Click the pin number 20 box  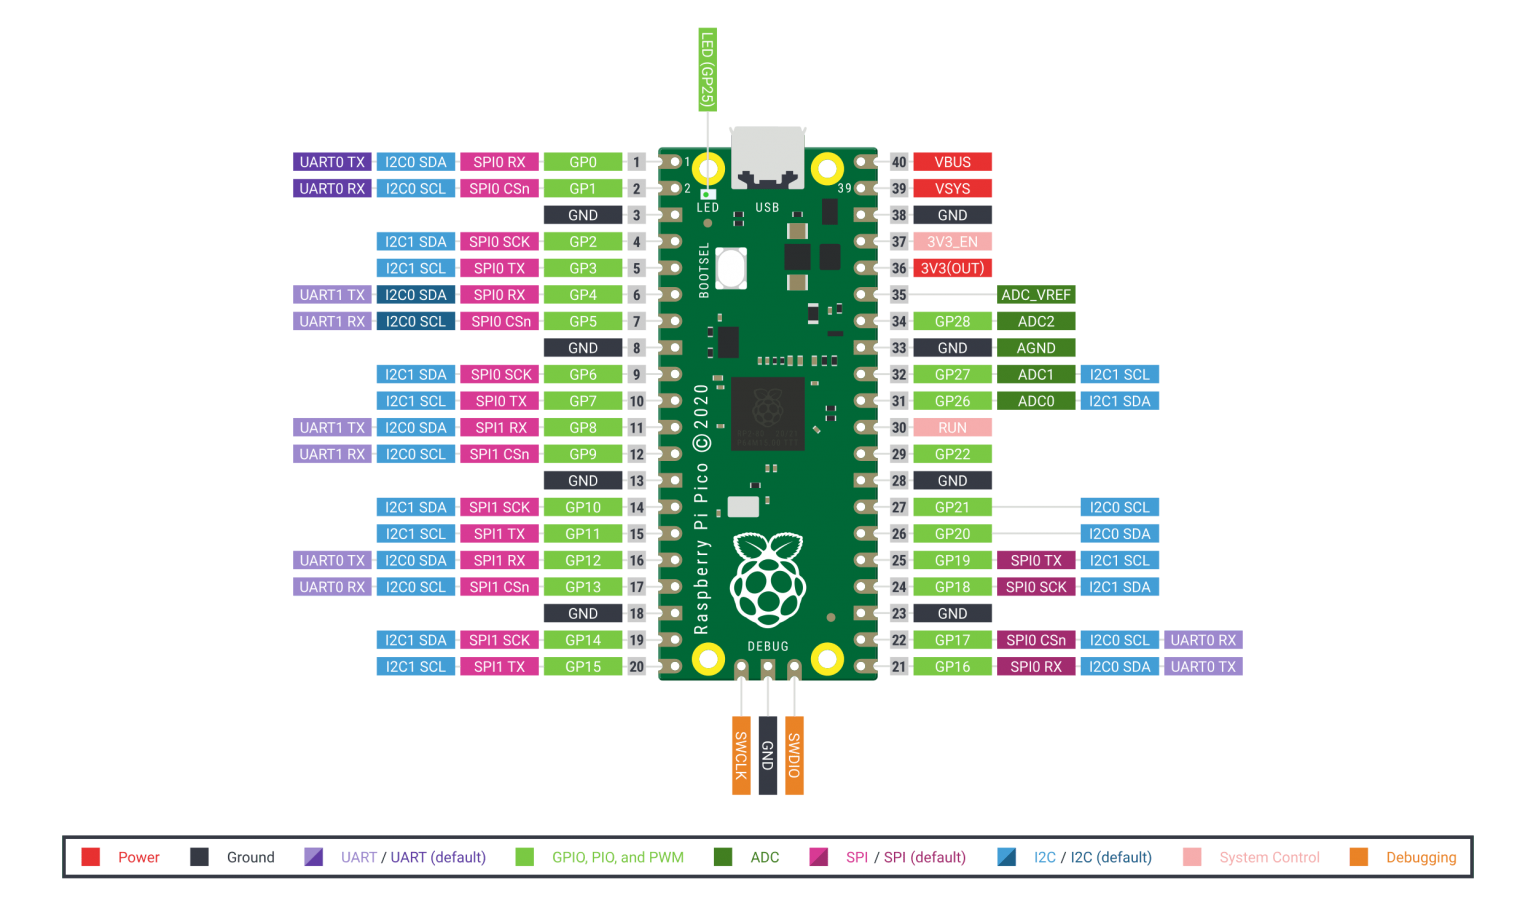[x=637, y=667]
